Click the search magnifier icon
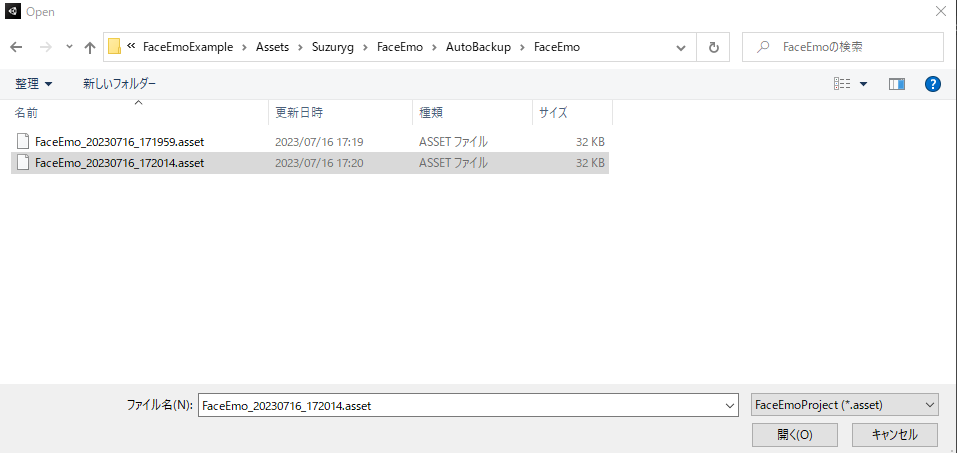The height and width of the screenshot is (453, 957). coord(765,47)
